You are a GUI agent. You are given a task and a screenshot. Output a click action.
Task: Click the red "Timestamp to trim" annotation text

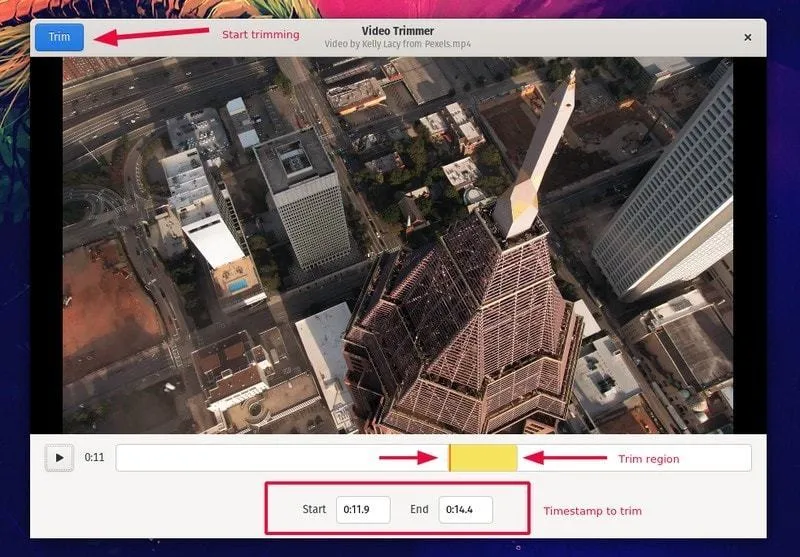click(x=592, y=511)
